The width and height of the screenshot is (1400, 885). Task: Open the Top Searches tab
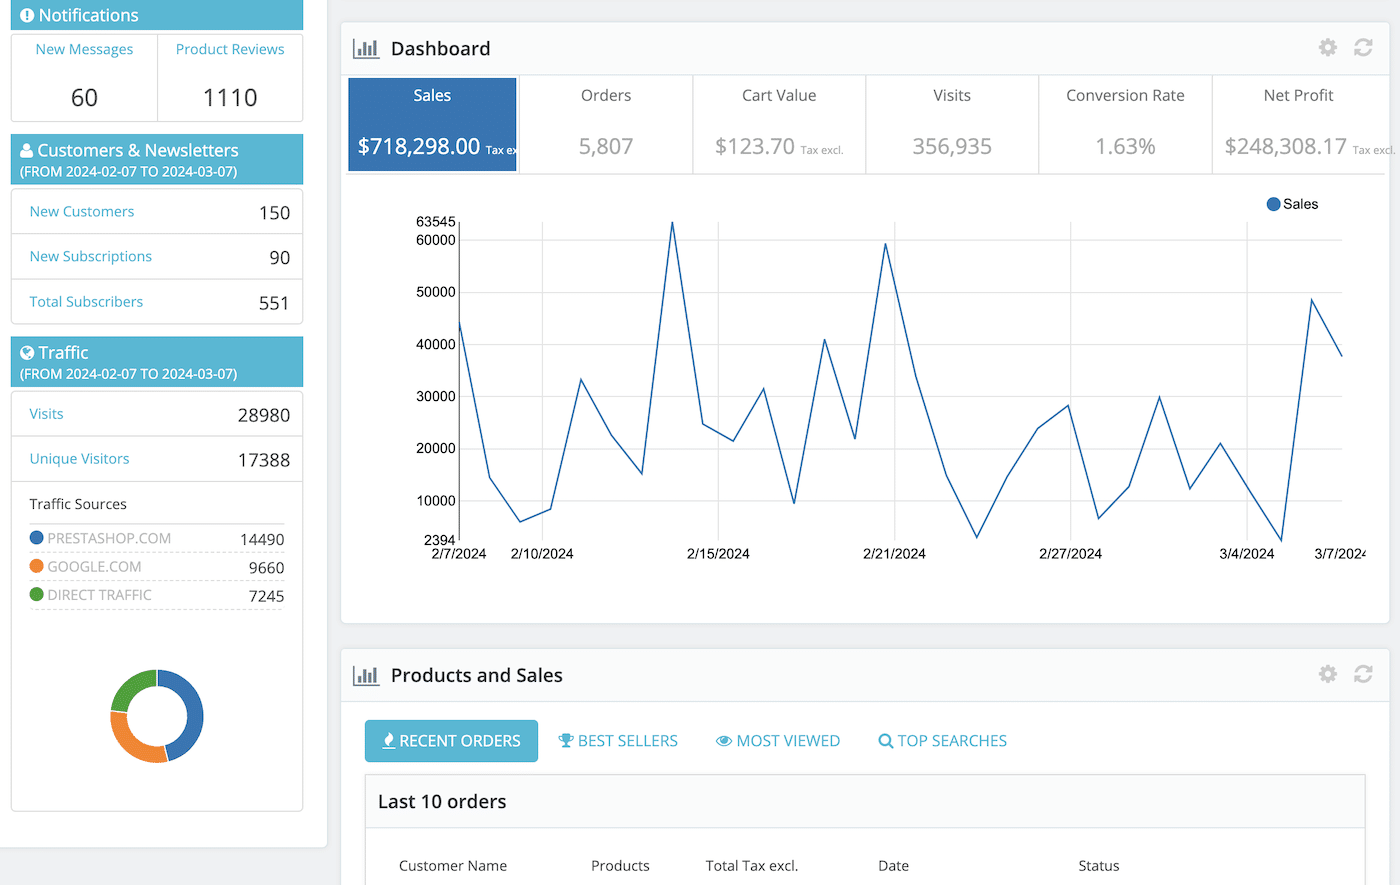pyautogui.click(x=942, y=740)
